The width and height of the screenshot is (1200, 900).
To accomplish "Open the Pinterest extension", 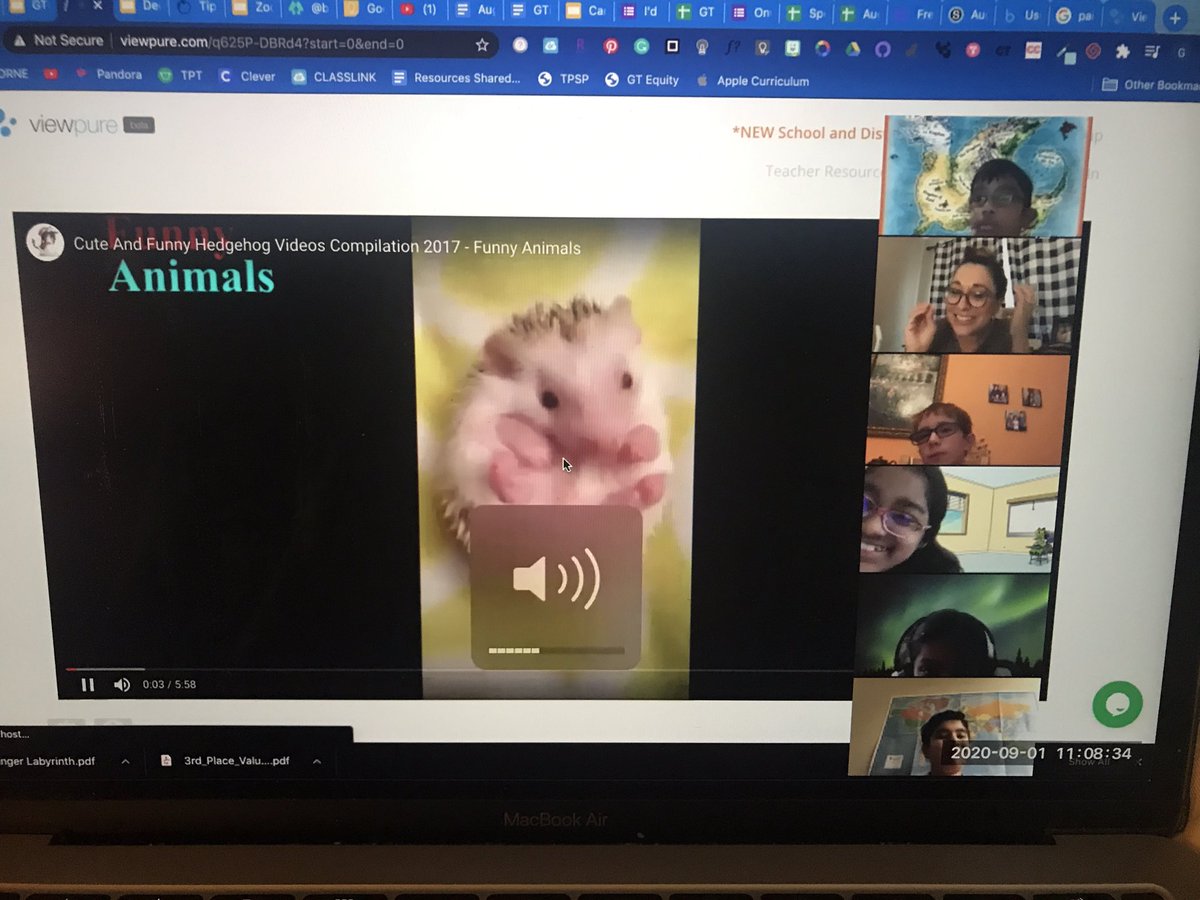I will 611,46.
